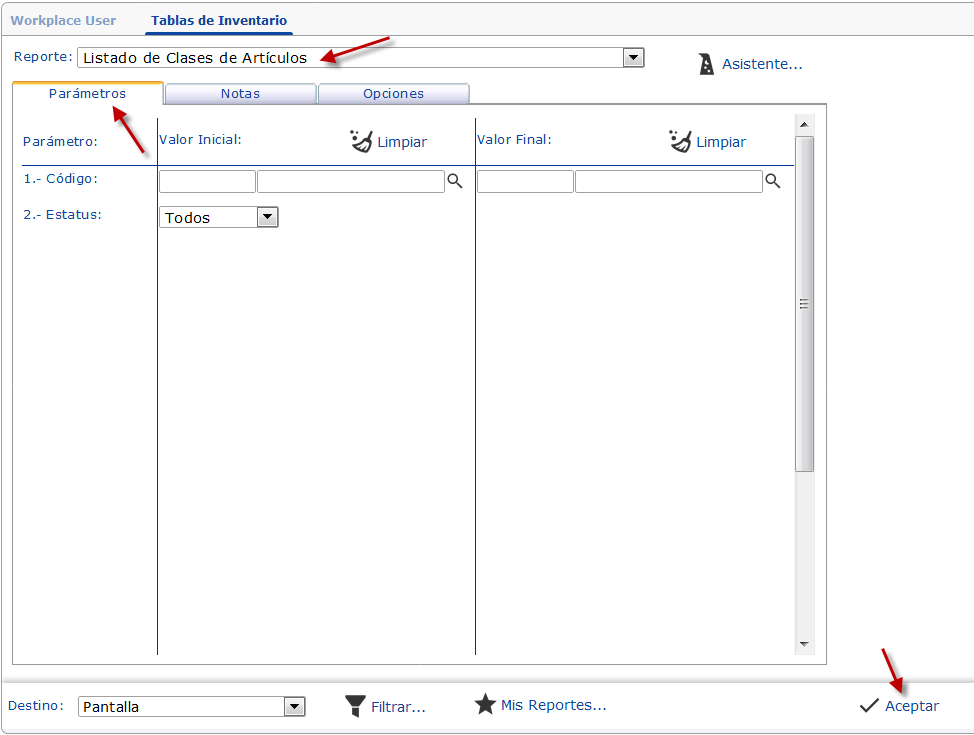Screen dimensions: 974x735
Task: Click the Aceptar button text
Action: [x=912, y=706]
